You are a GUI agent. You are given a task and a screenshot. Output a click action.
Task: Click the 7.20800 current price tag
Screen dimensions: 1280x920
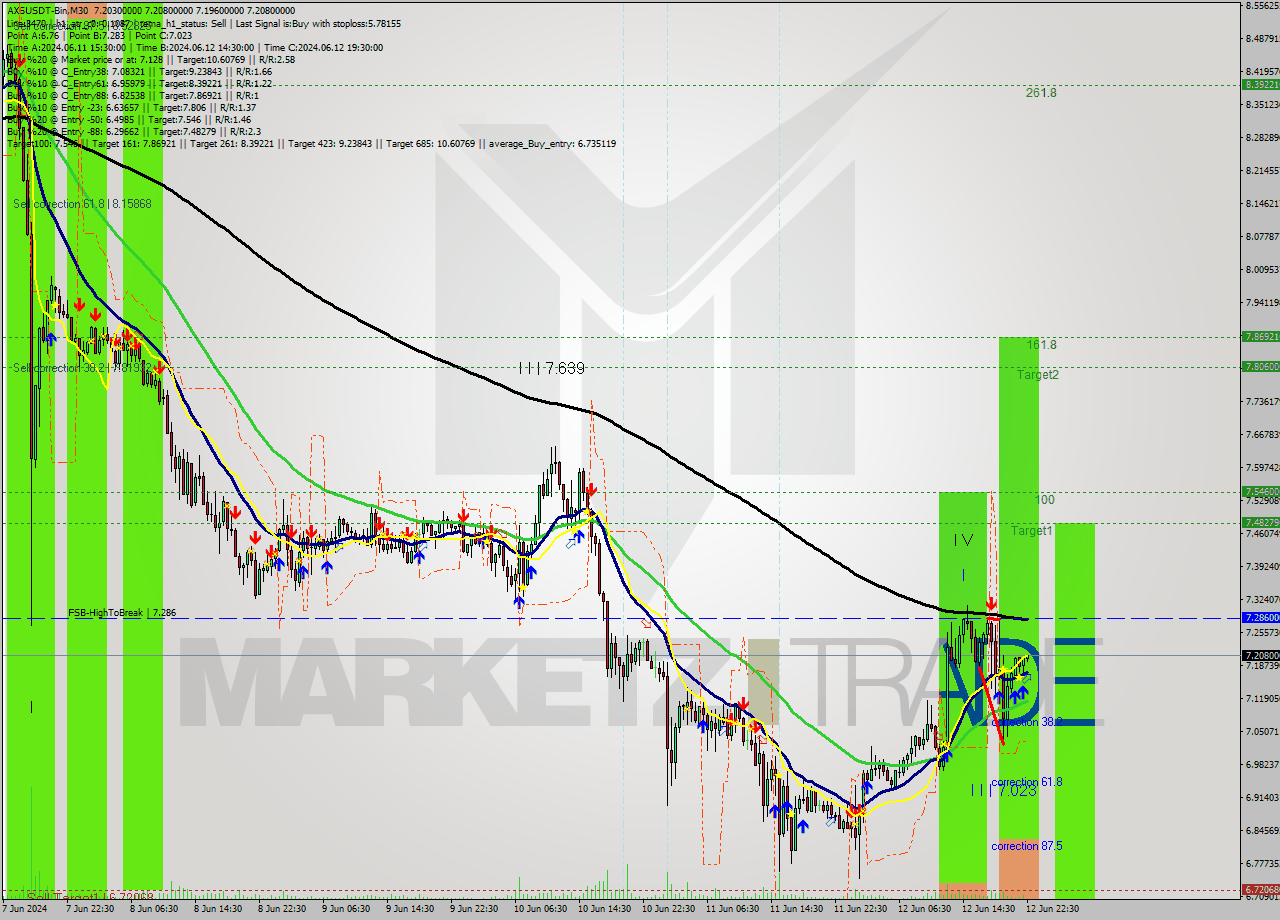coord(1260,655)
